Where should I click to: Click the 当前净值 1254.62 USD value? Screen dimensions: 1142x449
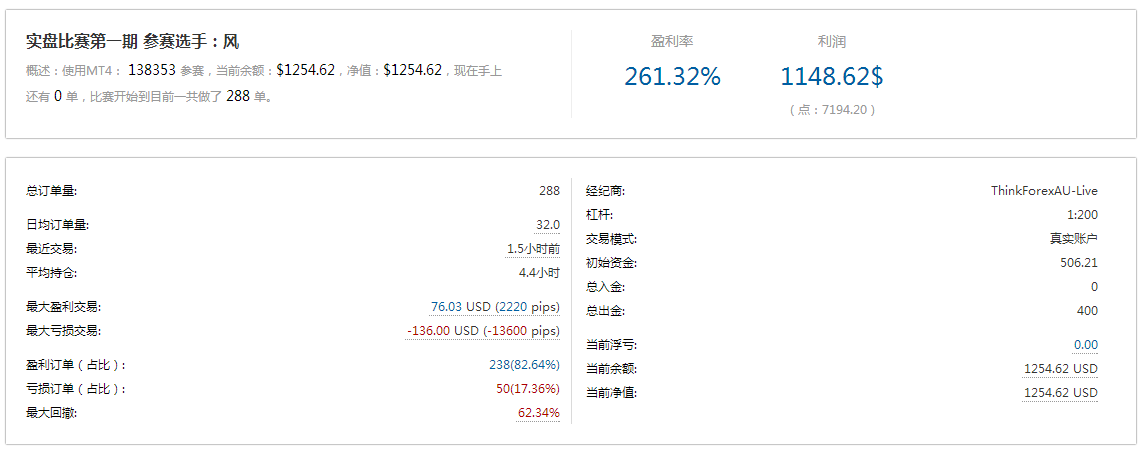pos(1060,392)
